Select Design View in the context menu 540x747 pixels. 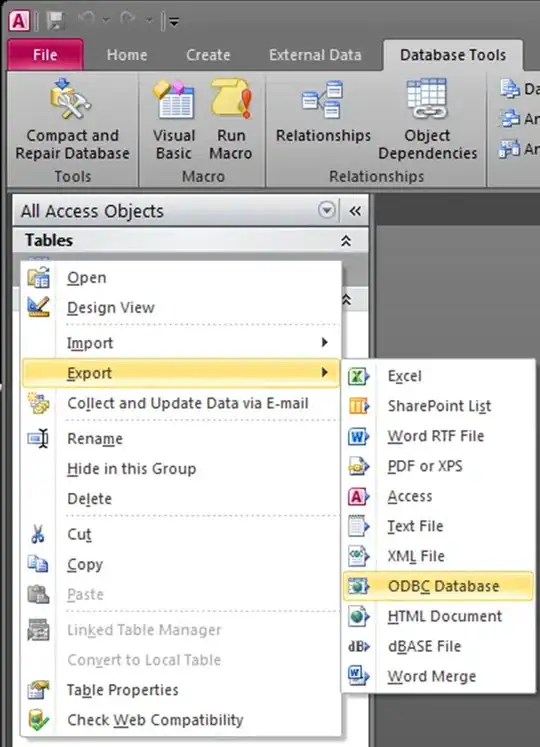point(181,308)
